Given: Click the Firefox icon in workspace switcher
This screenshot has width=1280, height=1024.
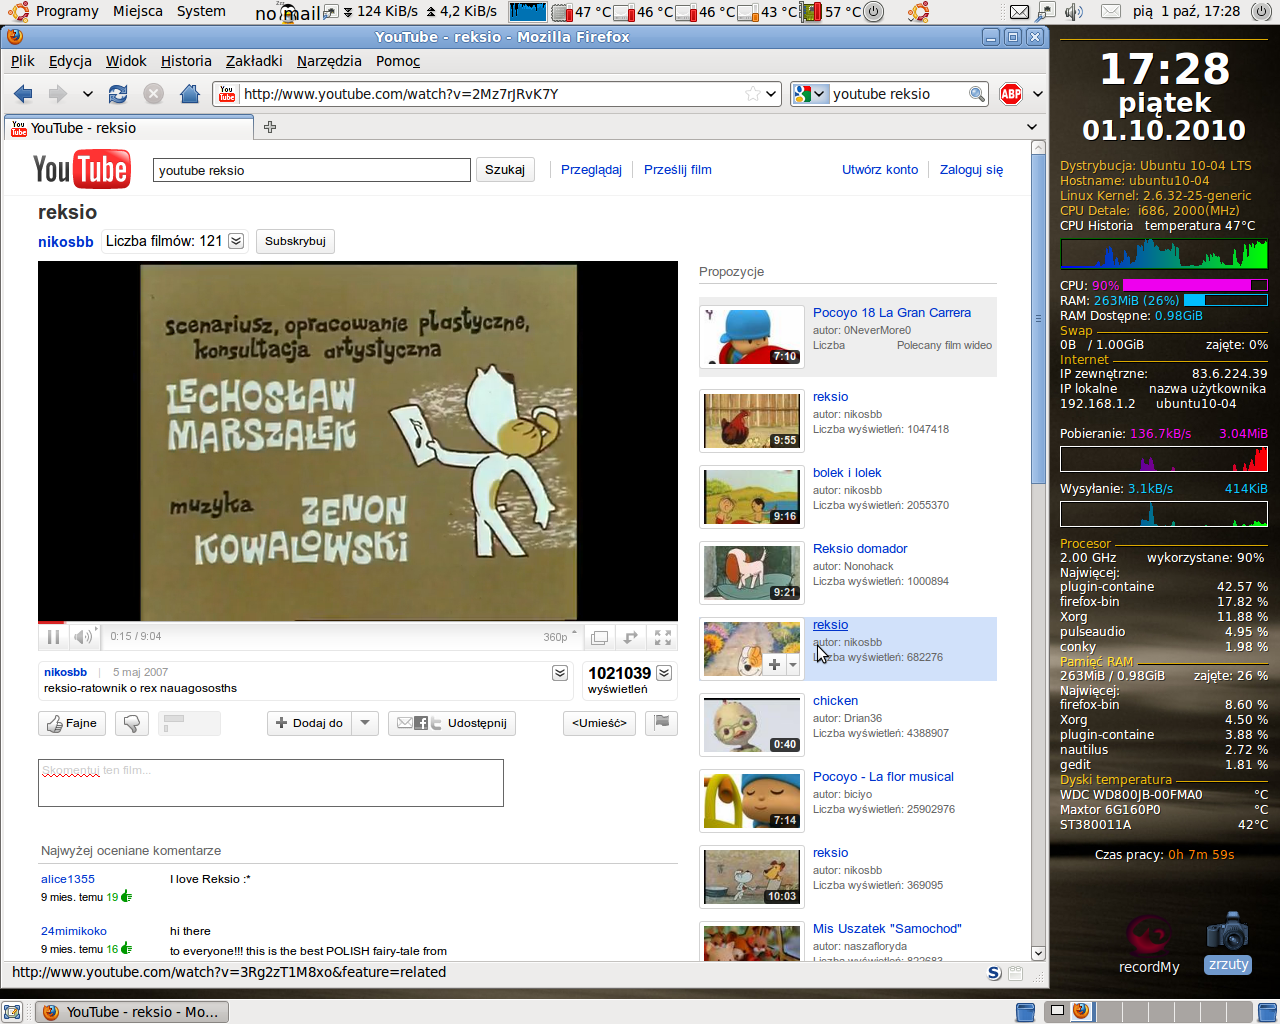Looking at the screenshot, I should pyautogui.click(x=1080, y=1011).
